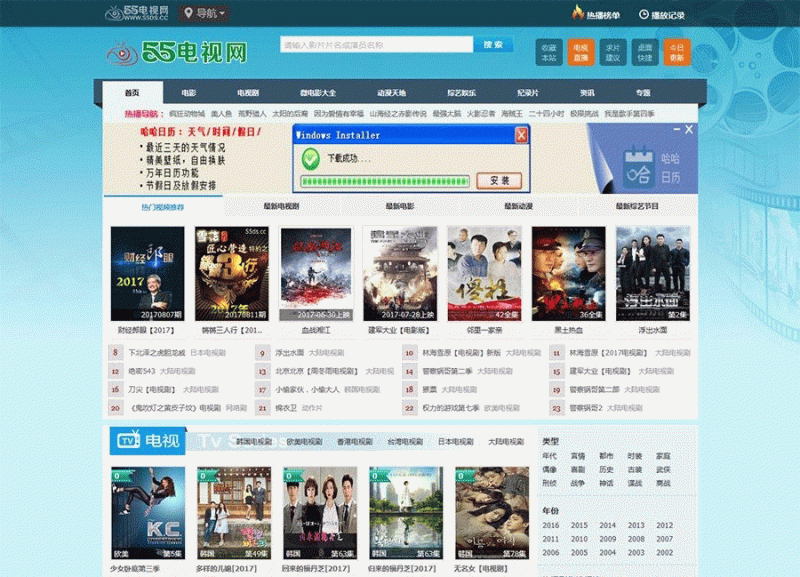
Task: Click the installer download progress bar
Action: (x=385, y=181)
